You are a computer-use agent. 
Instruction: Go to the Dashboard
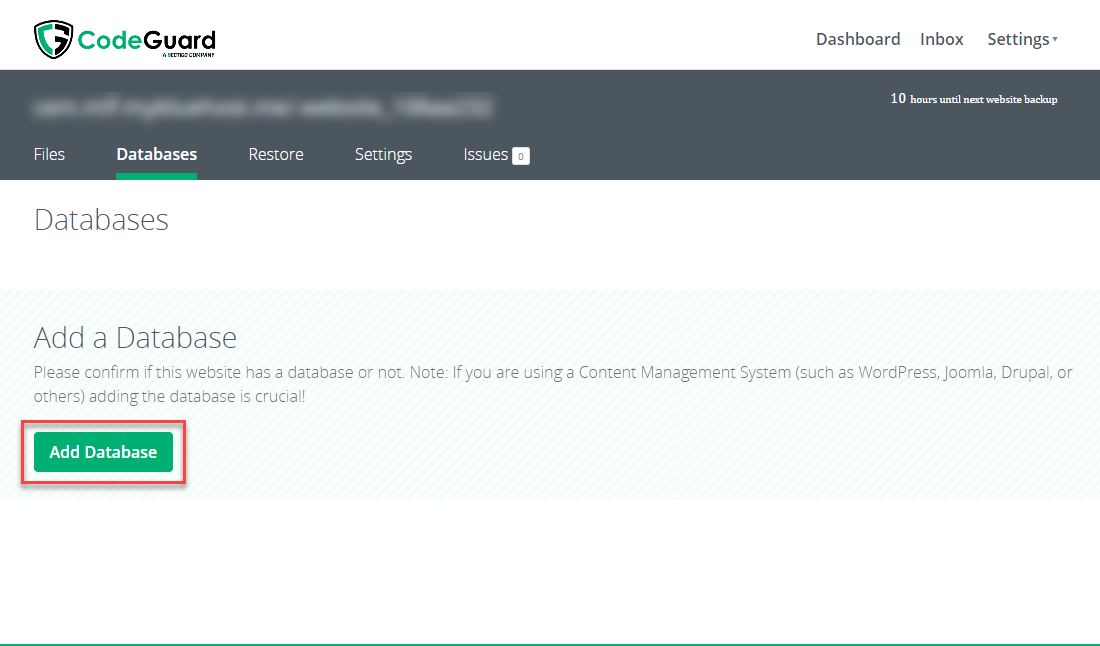click(857, 39)
